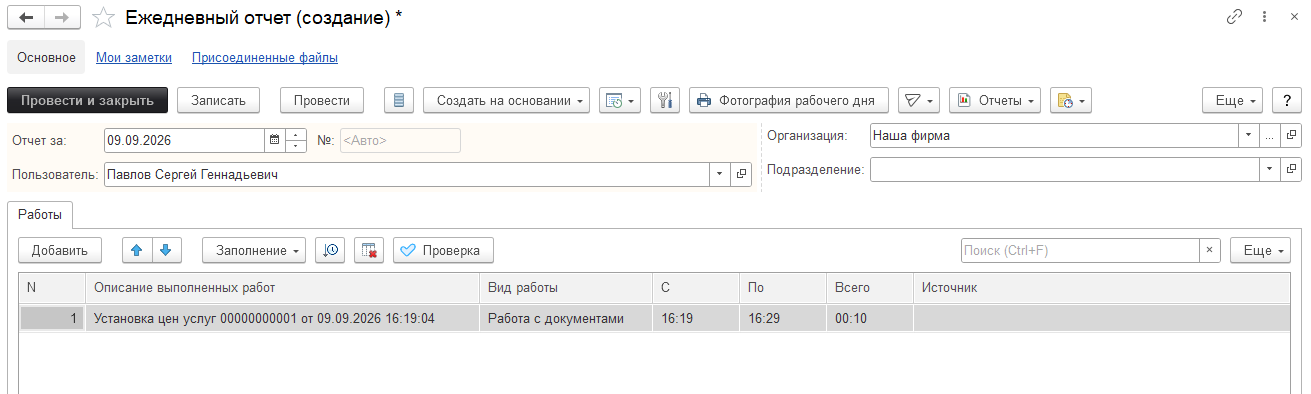
Task: Click the Пользователь field with Павлов Сергей Геннадьевич
Action: [x=407, y=174]
